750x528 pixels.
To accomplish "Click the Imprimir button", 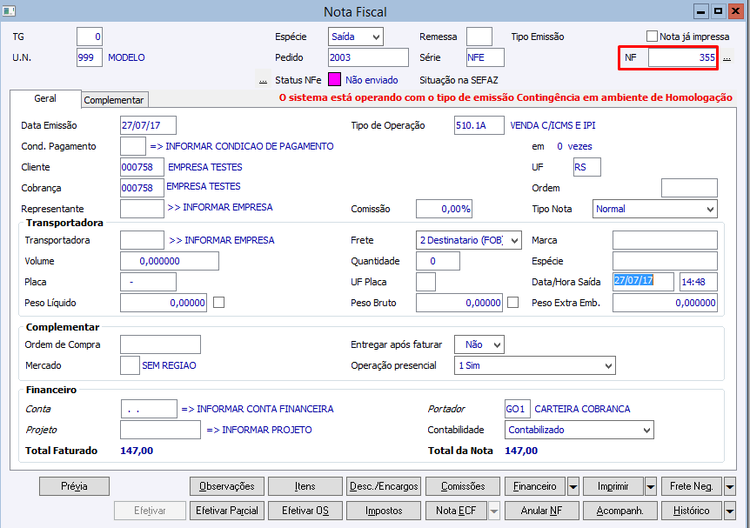I will coord(613,486).
